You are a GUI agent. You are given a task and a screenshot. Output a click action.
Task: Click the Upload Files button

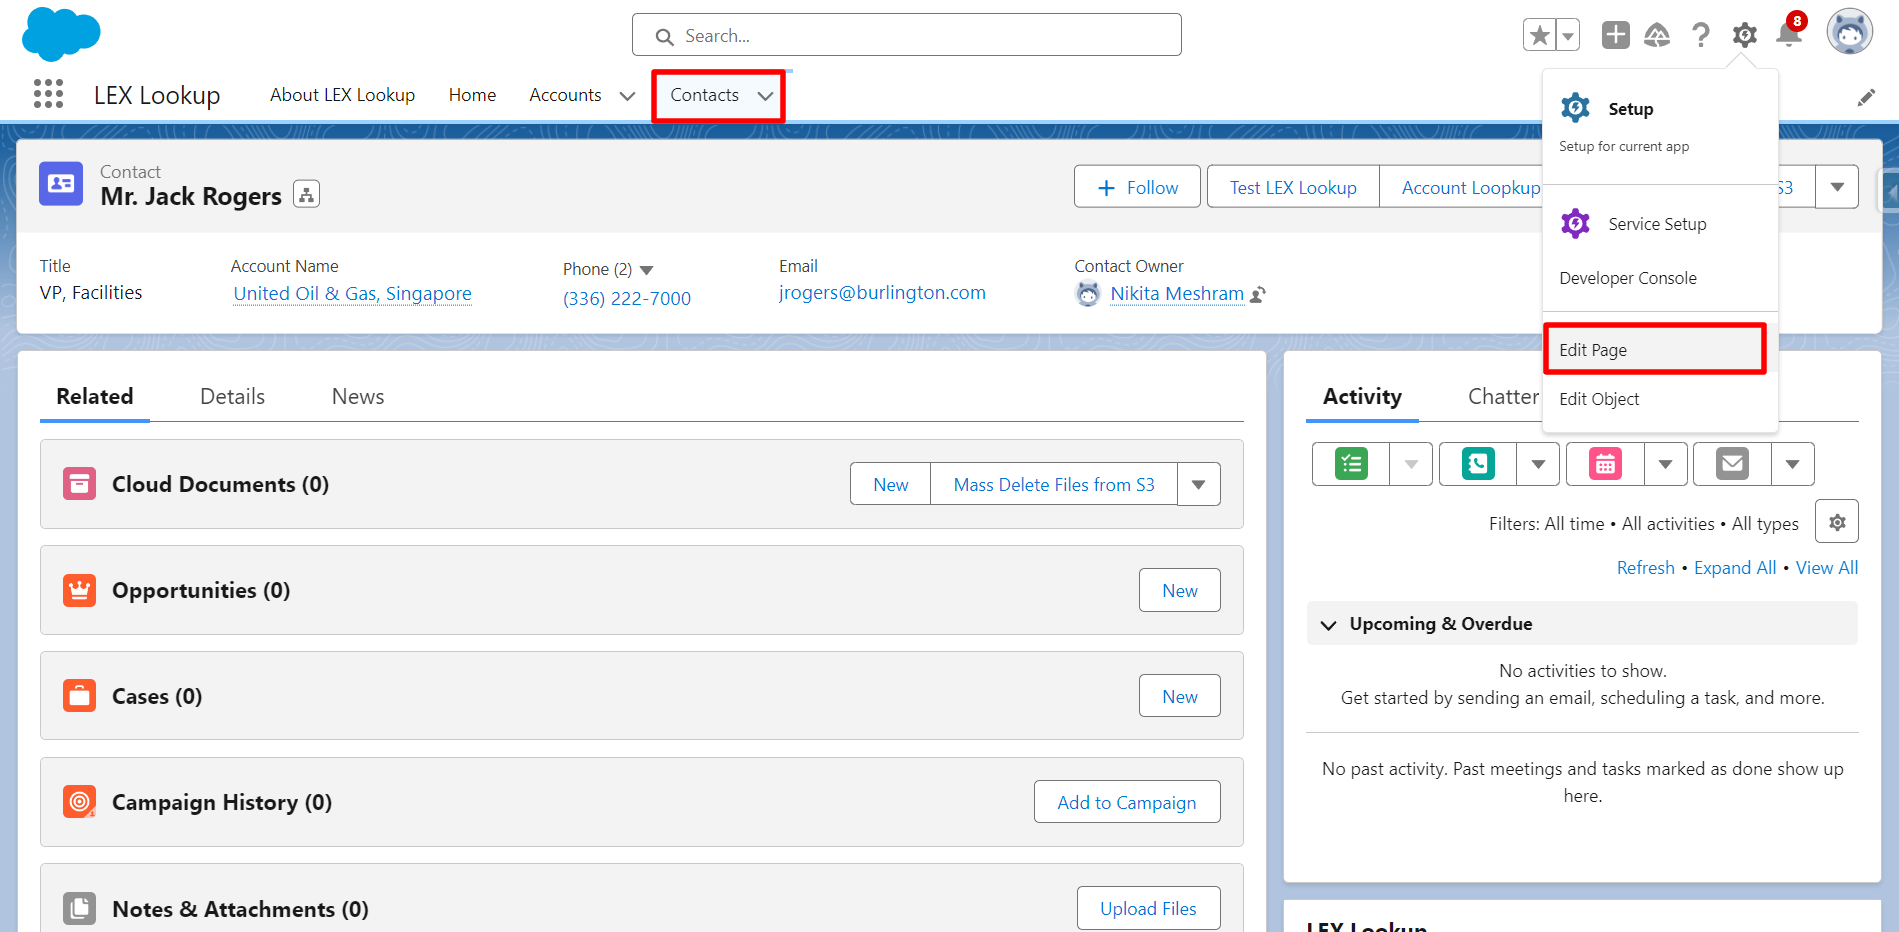click(x=1148, y=908)
